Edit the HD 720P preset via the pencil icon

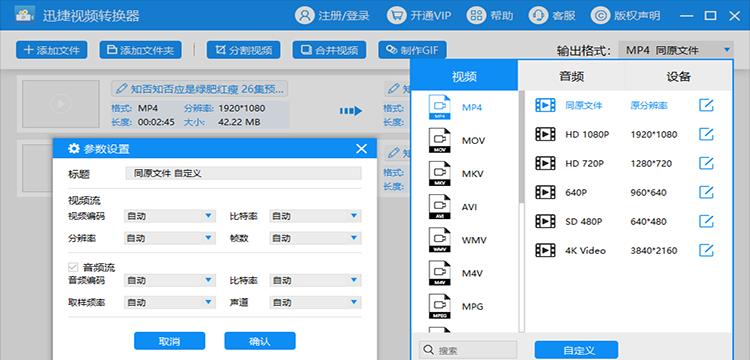coord(706,164)
